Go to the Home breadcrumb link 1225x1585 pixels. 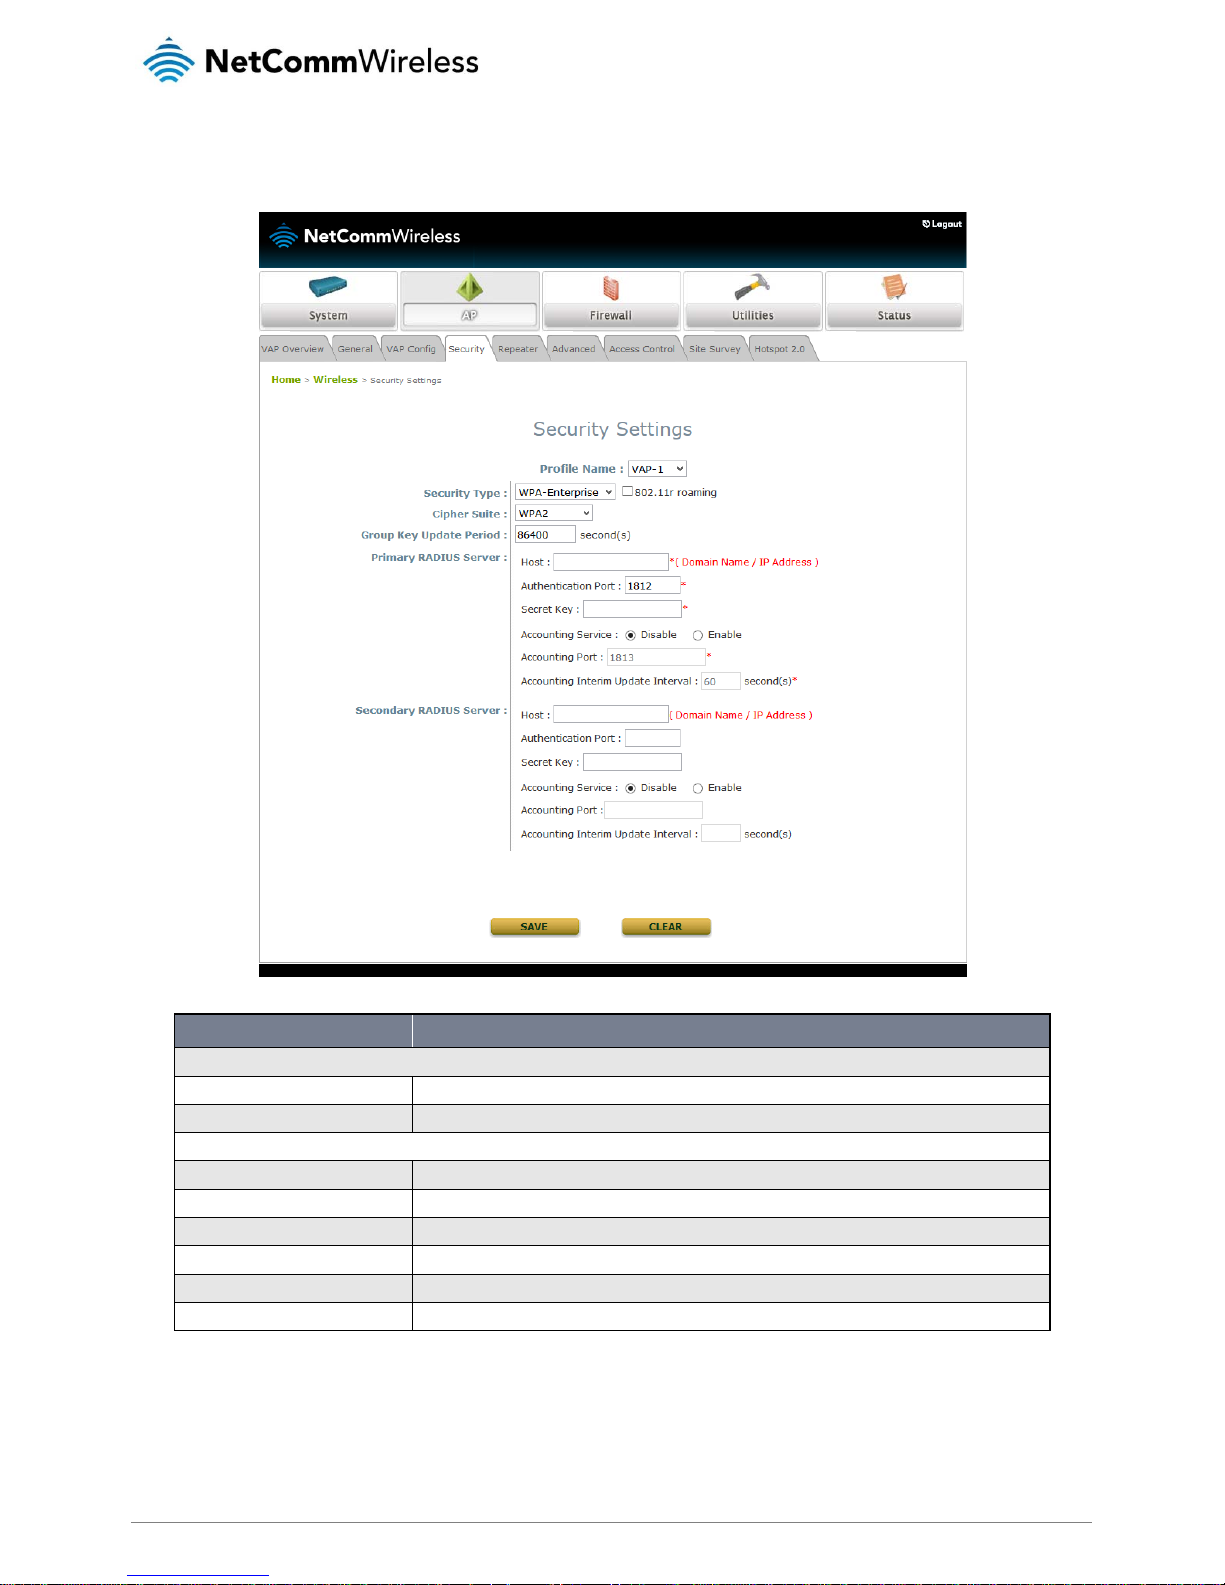pyautogui.click(x=286, y=380)
